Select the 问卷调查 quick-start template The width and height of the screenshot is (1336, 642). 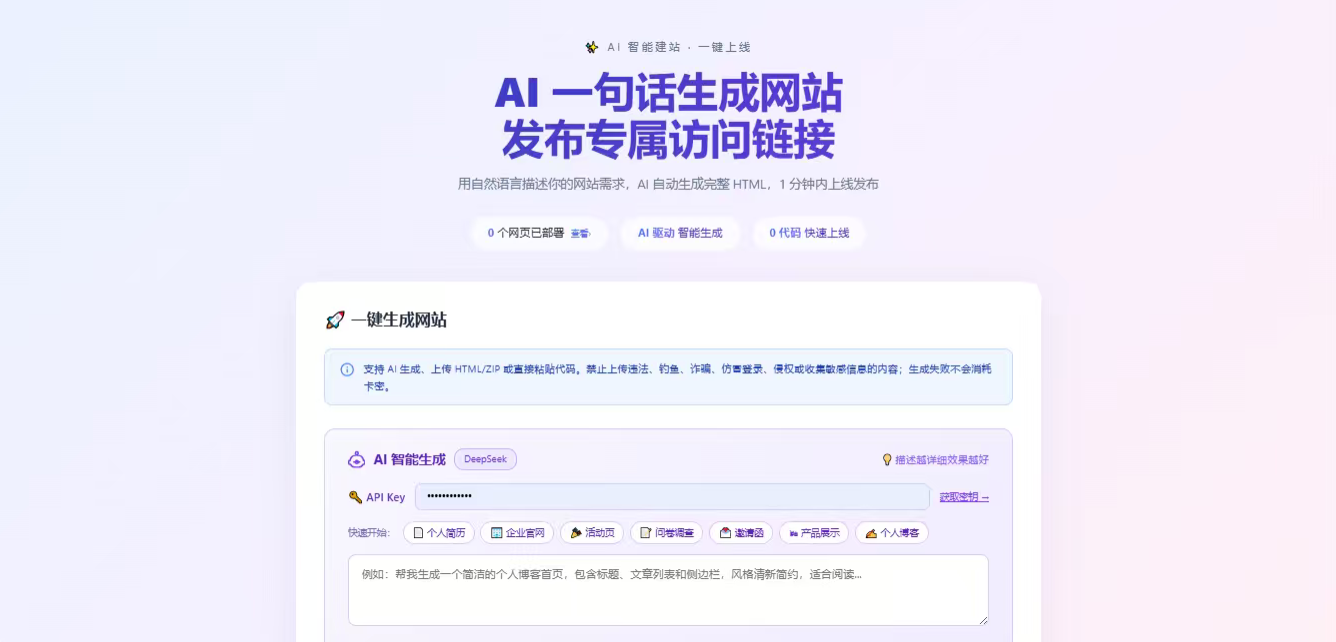666,533
